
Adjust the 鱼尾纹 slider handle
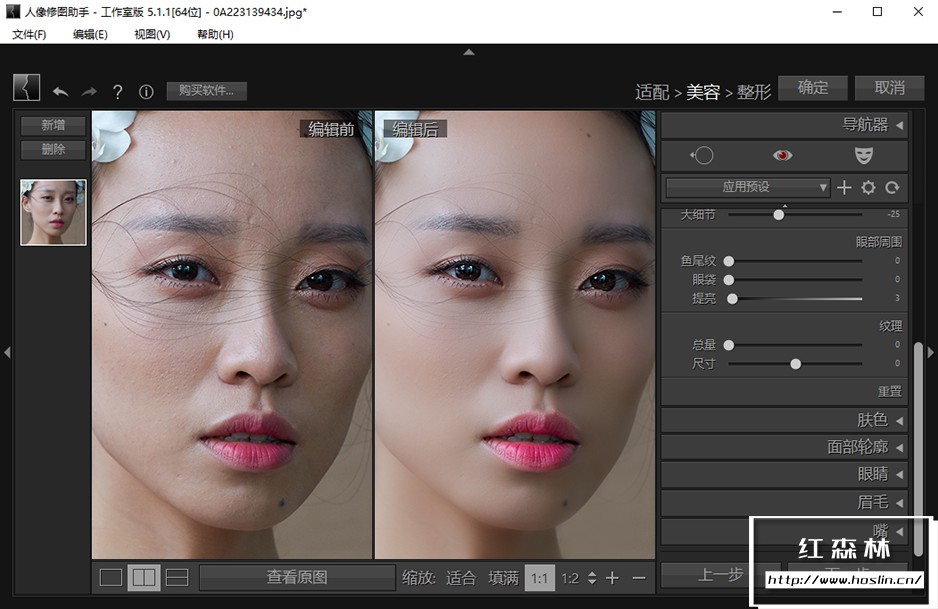coord(729,261)
